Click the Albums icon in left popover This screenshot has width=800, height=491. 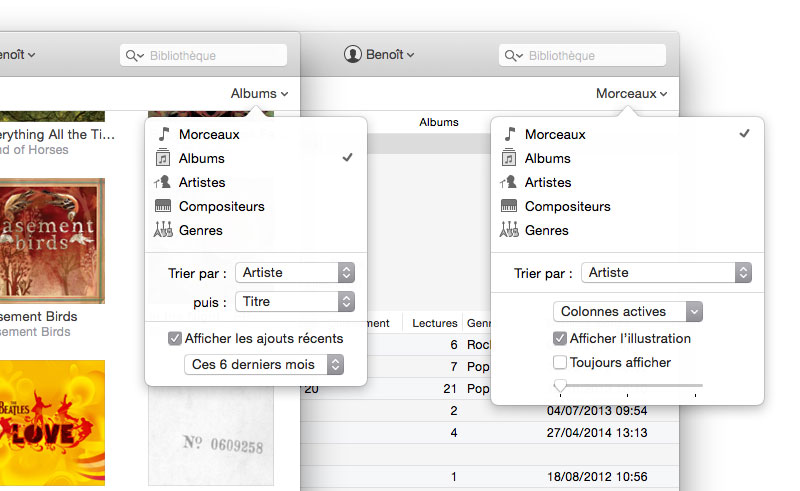(x=163, y=158)
